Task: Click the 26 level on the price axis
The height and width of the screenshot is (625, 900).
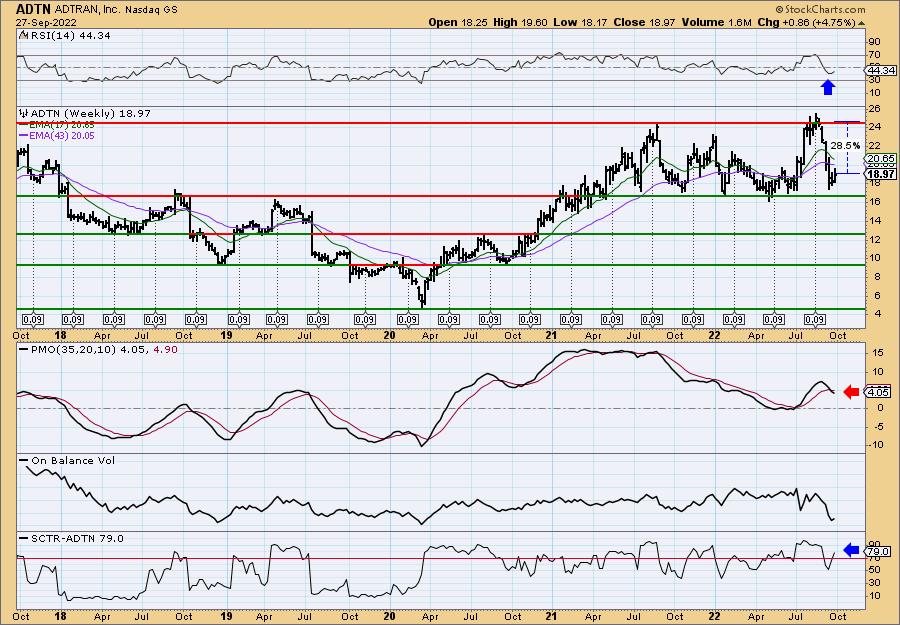Action: point(875,108)
